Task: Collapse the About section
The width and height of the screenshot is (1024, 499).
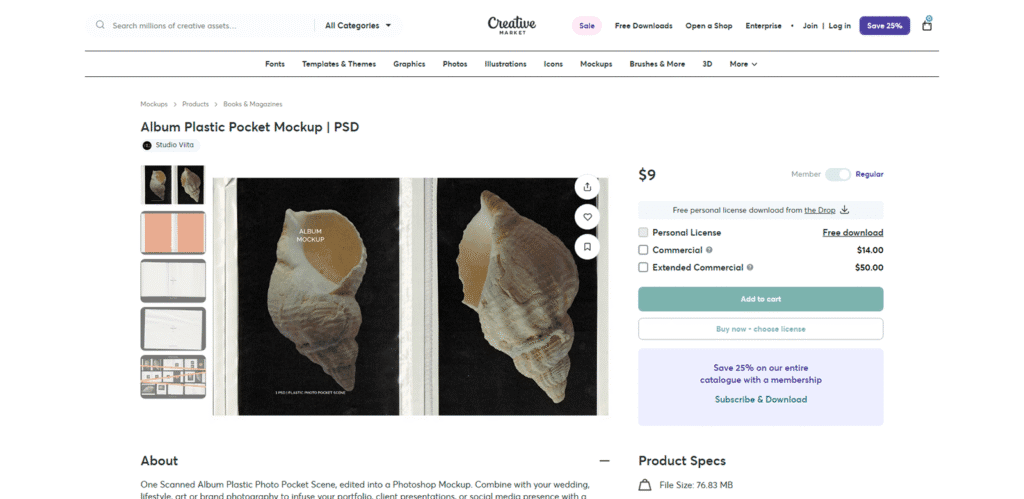Action: tap(604, 461)
